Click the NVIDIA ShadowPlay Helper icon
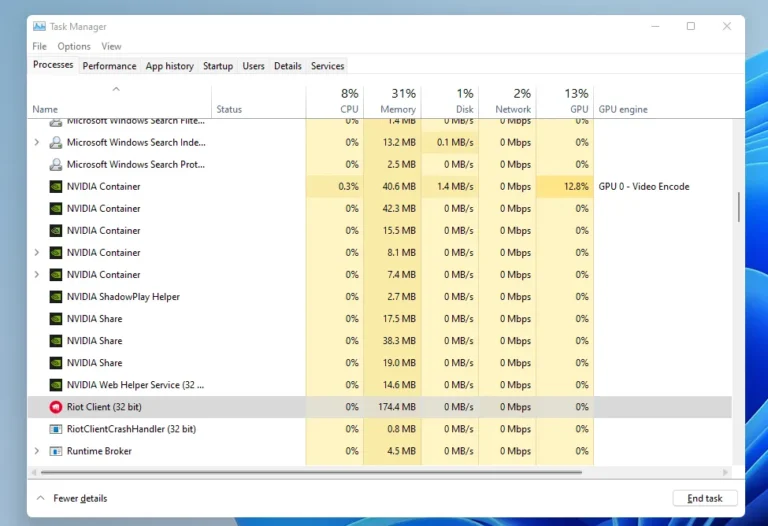The height and width of the screenshot is (526, 768). tap(56, 297)
